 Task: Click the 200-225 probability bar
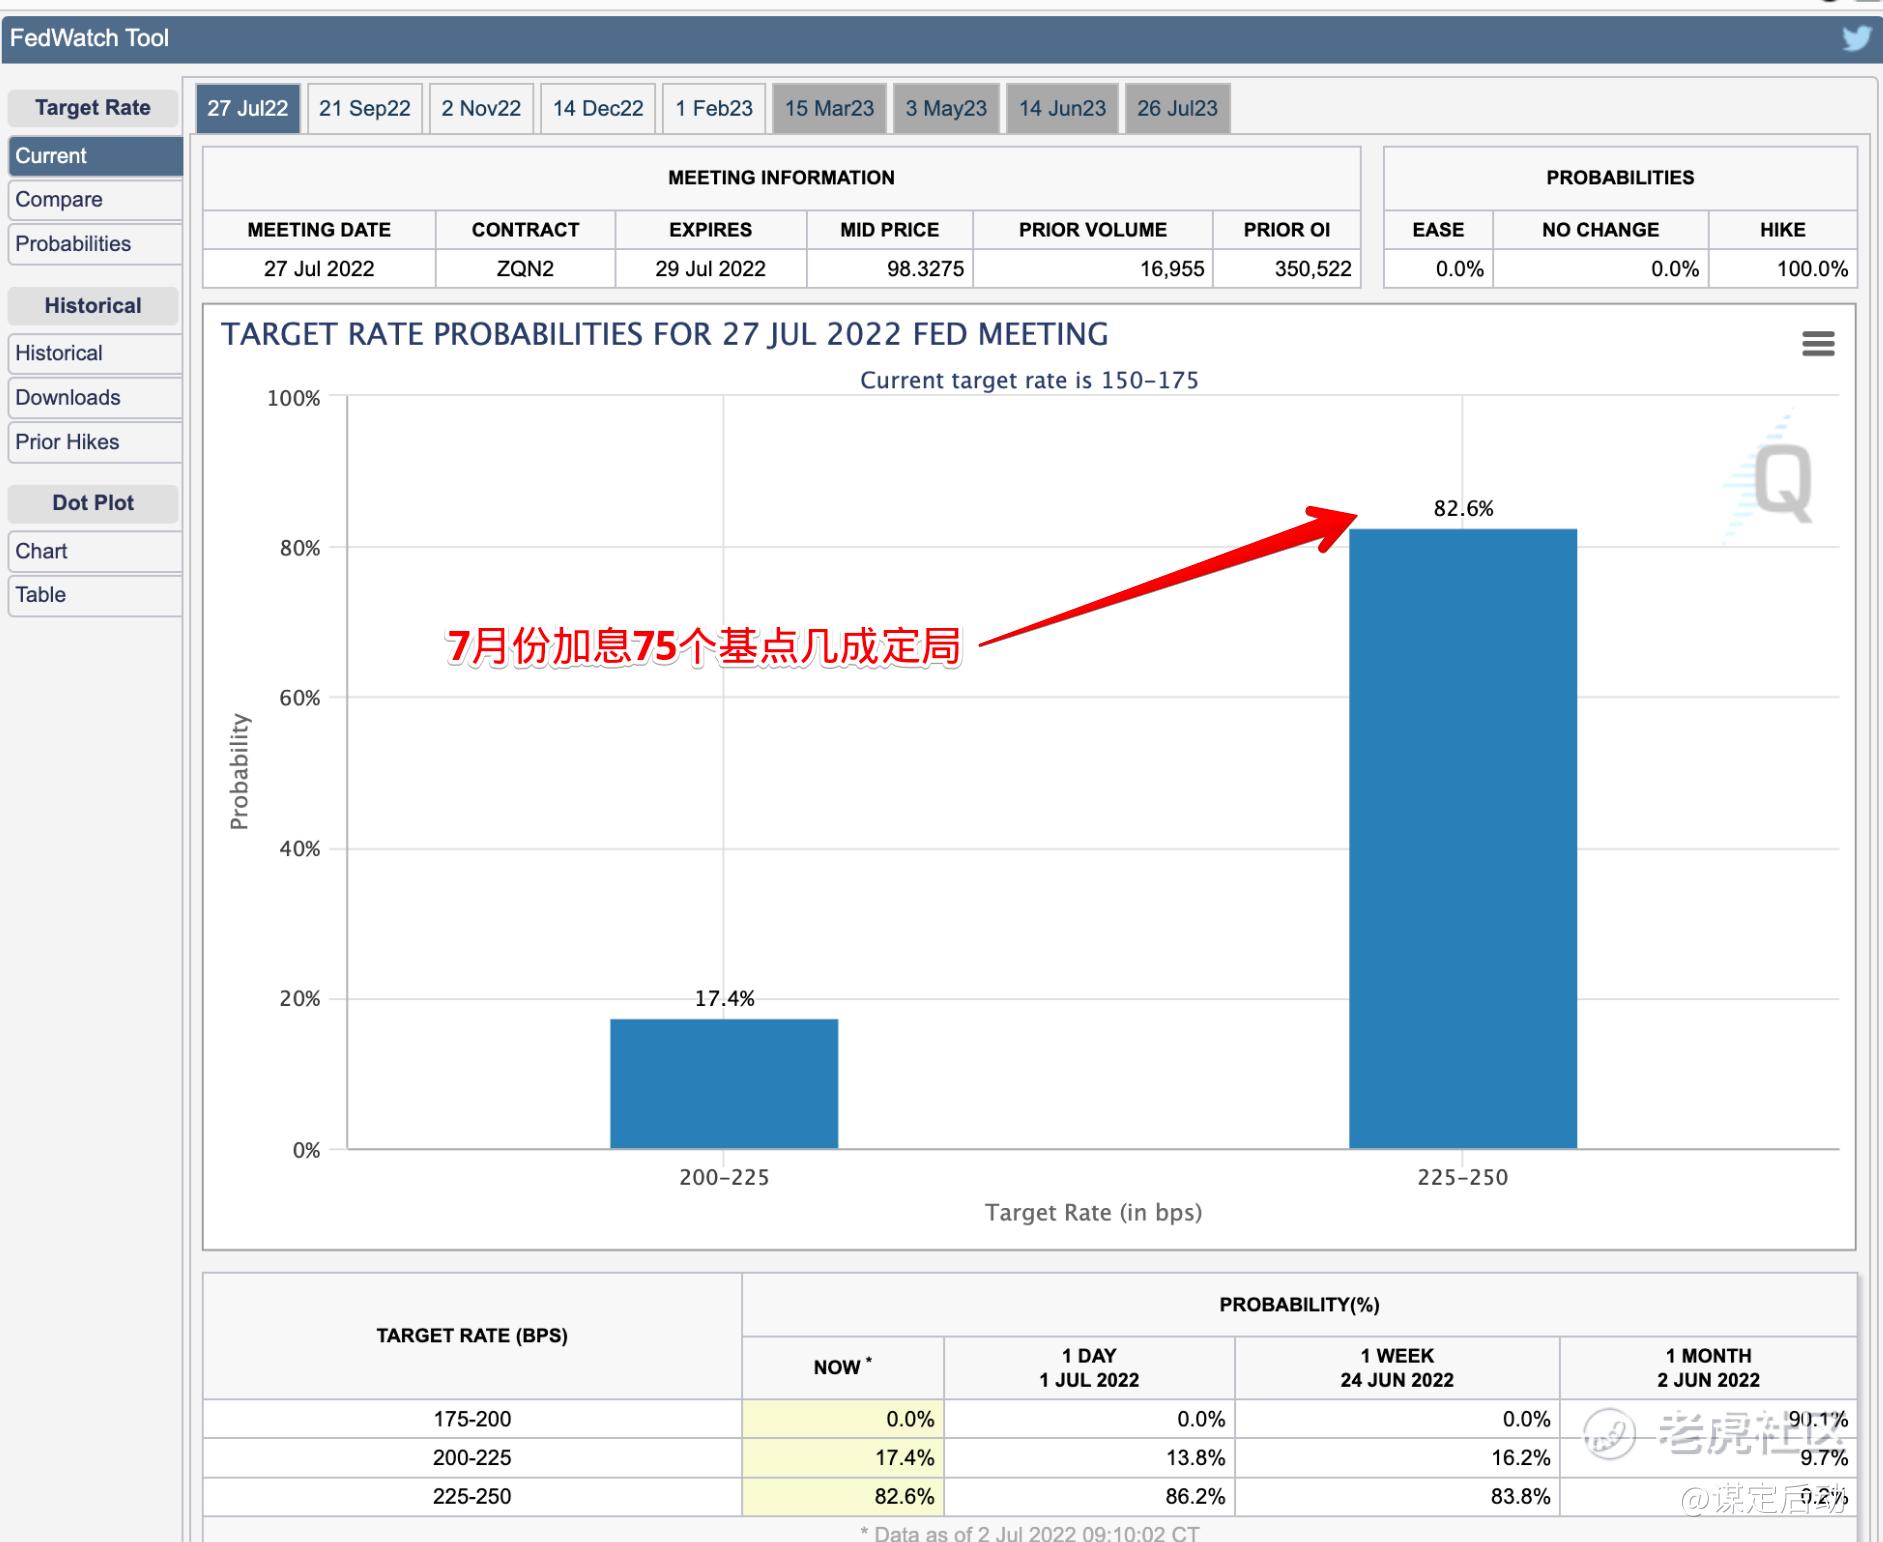point(724,1083)
